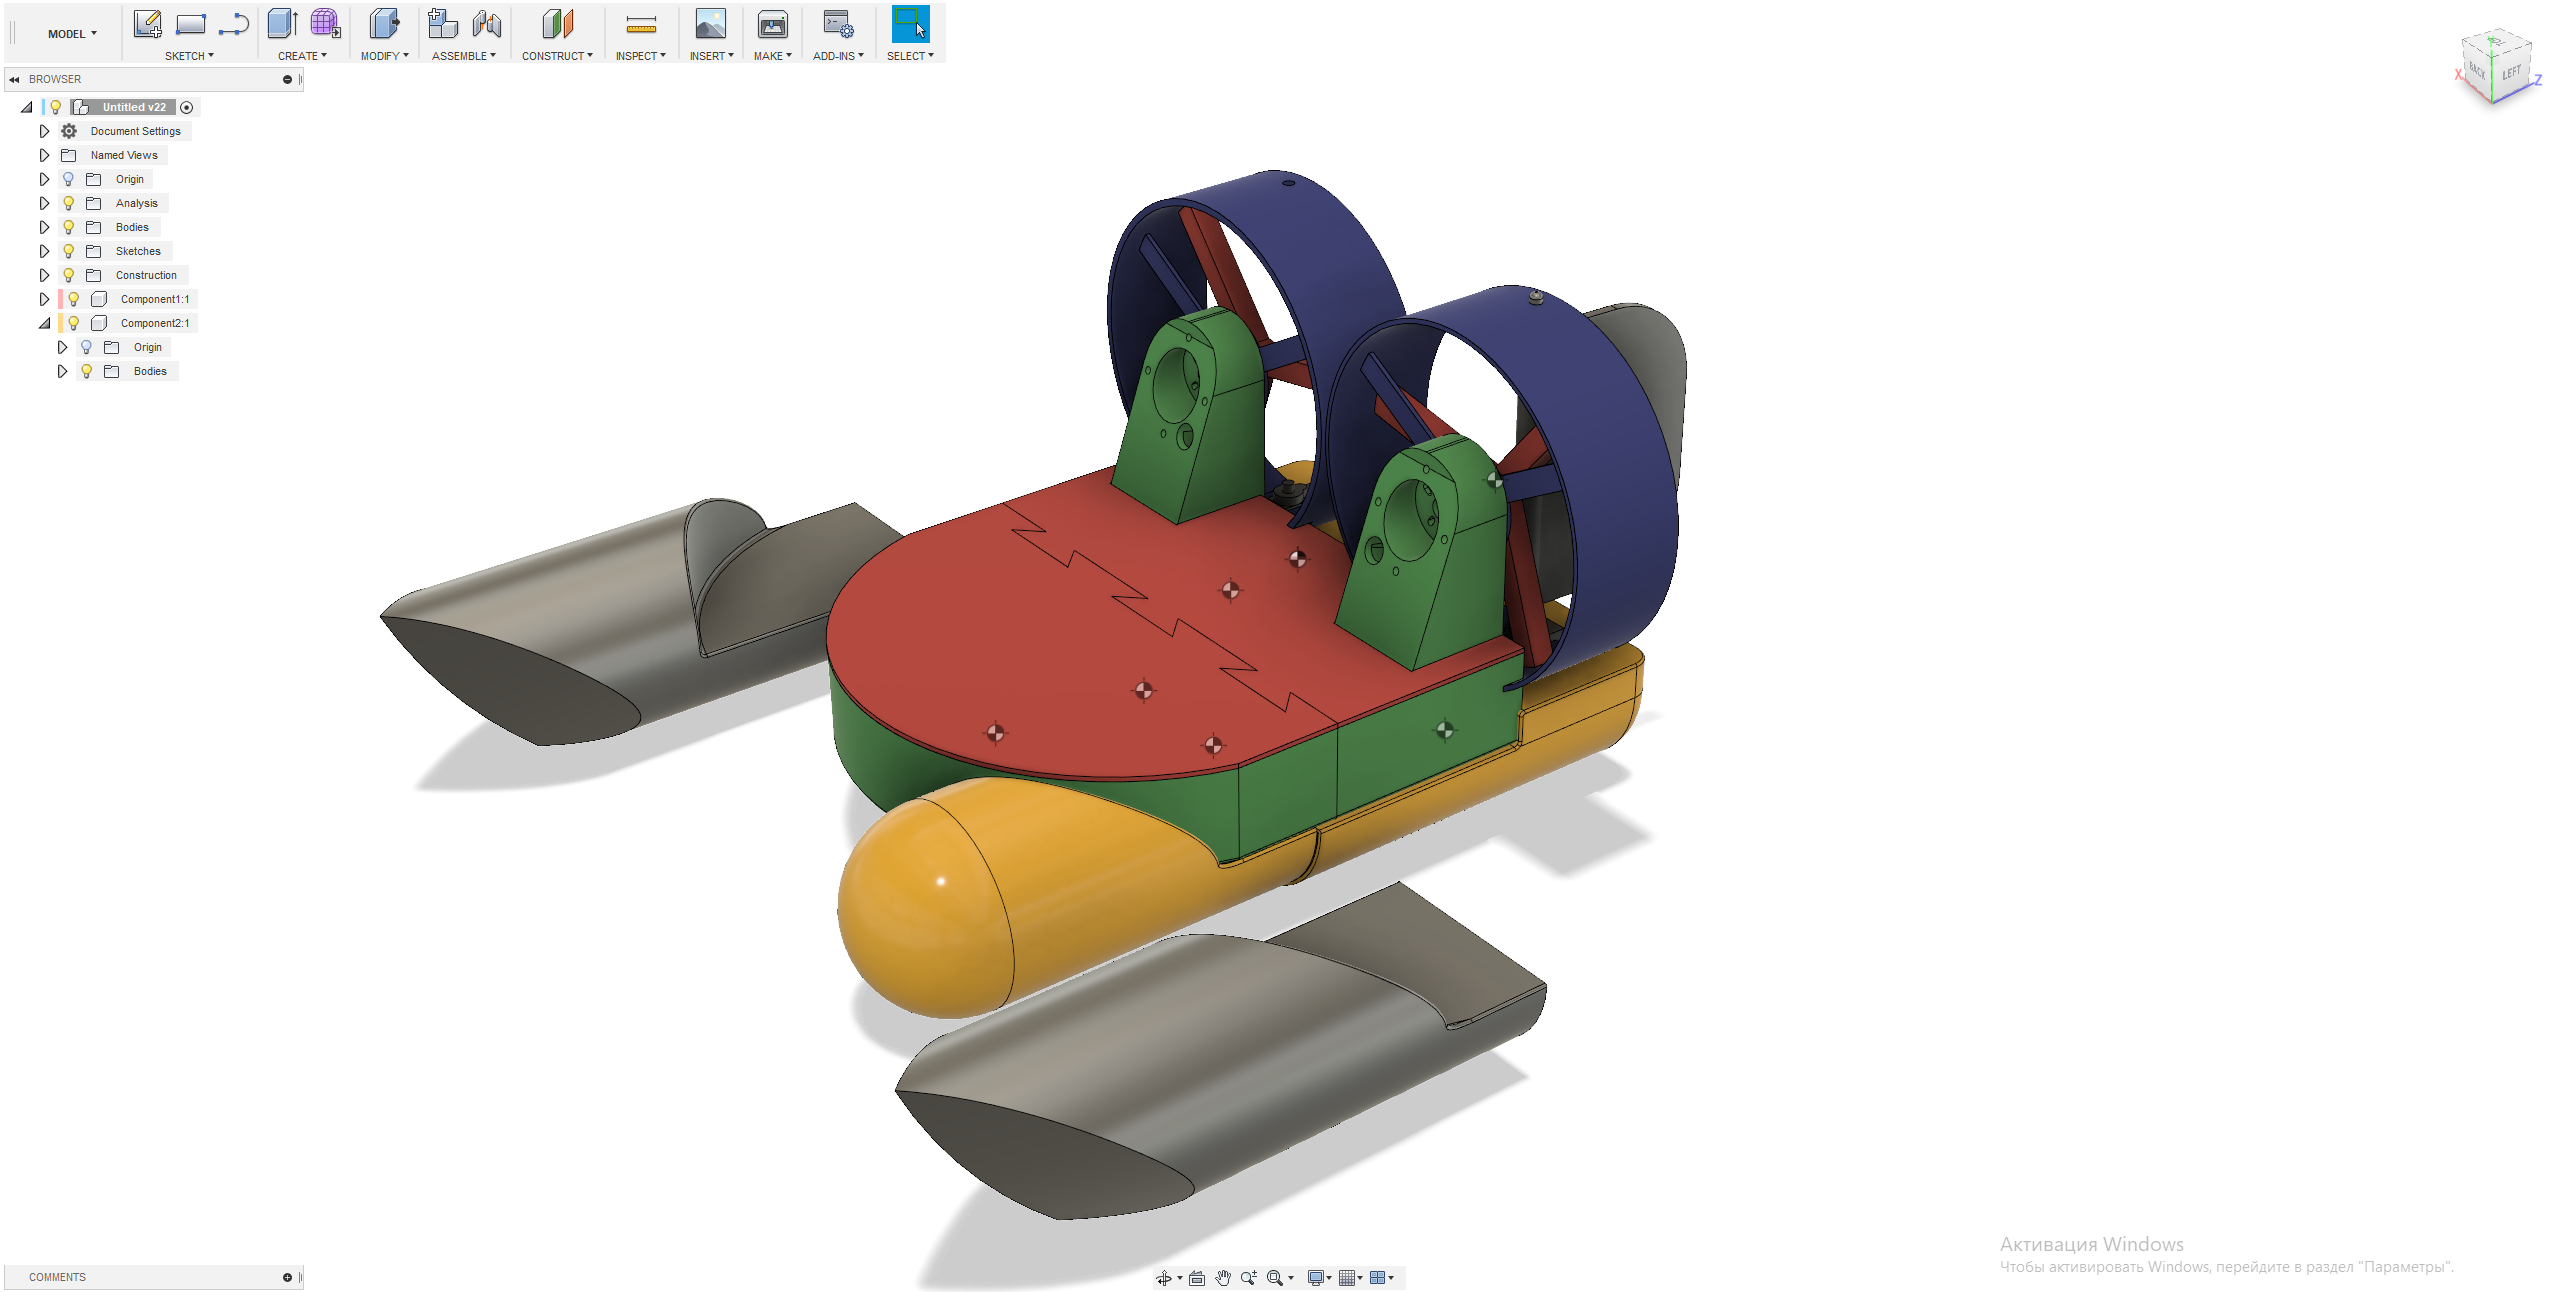The width and height of the screenshot is (2559, 1292).
Task: Toggle Construction folder visibility bulb
Action: (69, 275)
